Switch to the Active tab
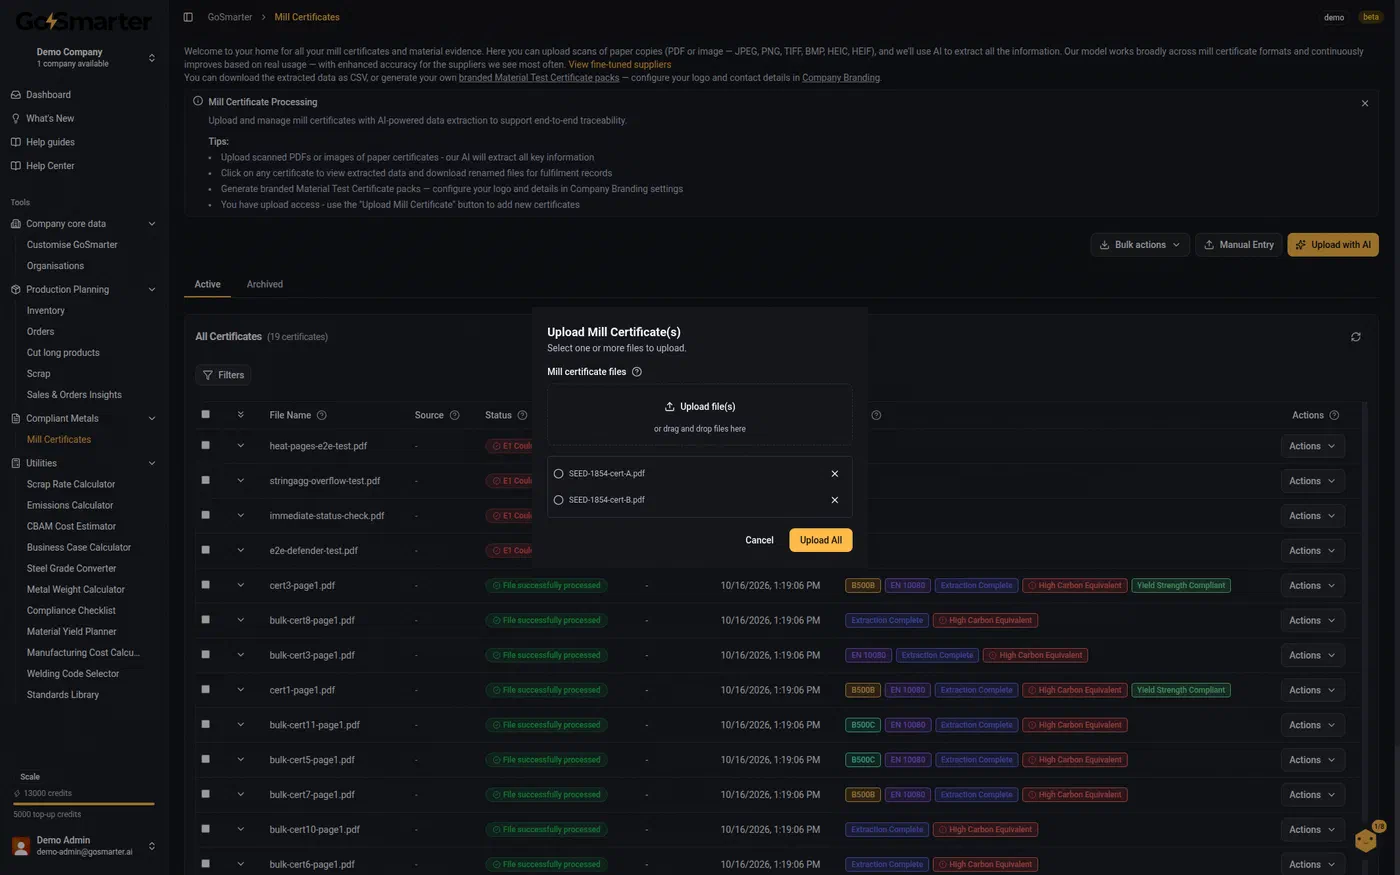This screenshot has width=1400, height=875. [x=208, y=285]
